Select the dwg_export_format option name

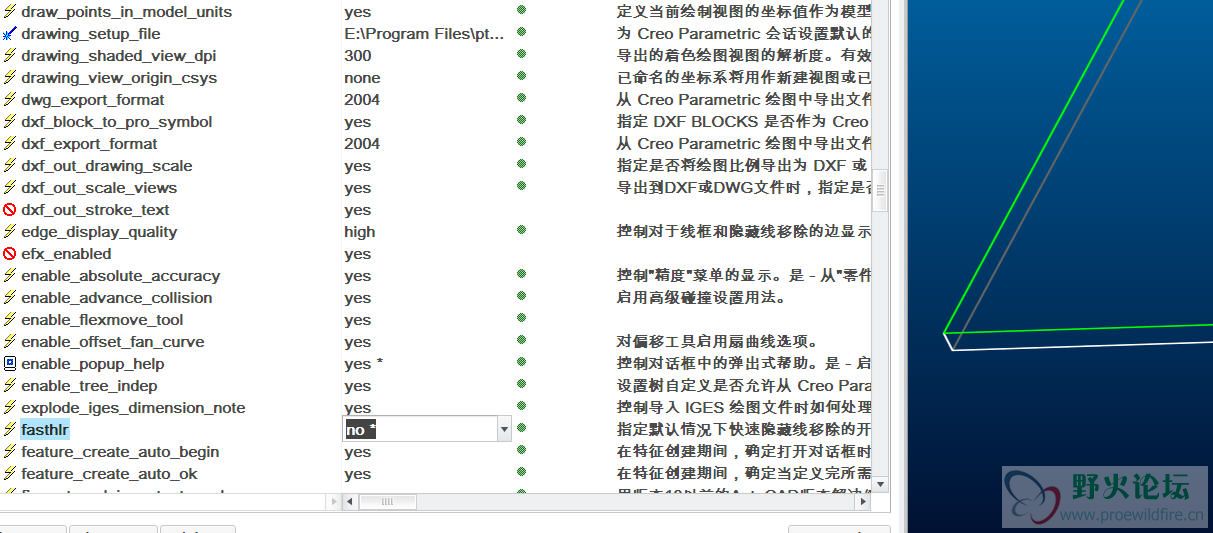[x=92, y=100]
